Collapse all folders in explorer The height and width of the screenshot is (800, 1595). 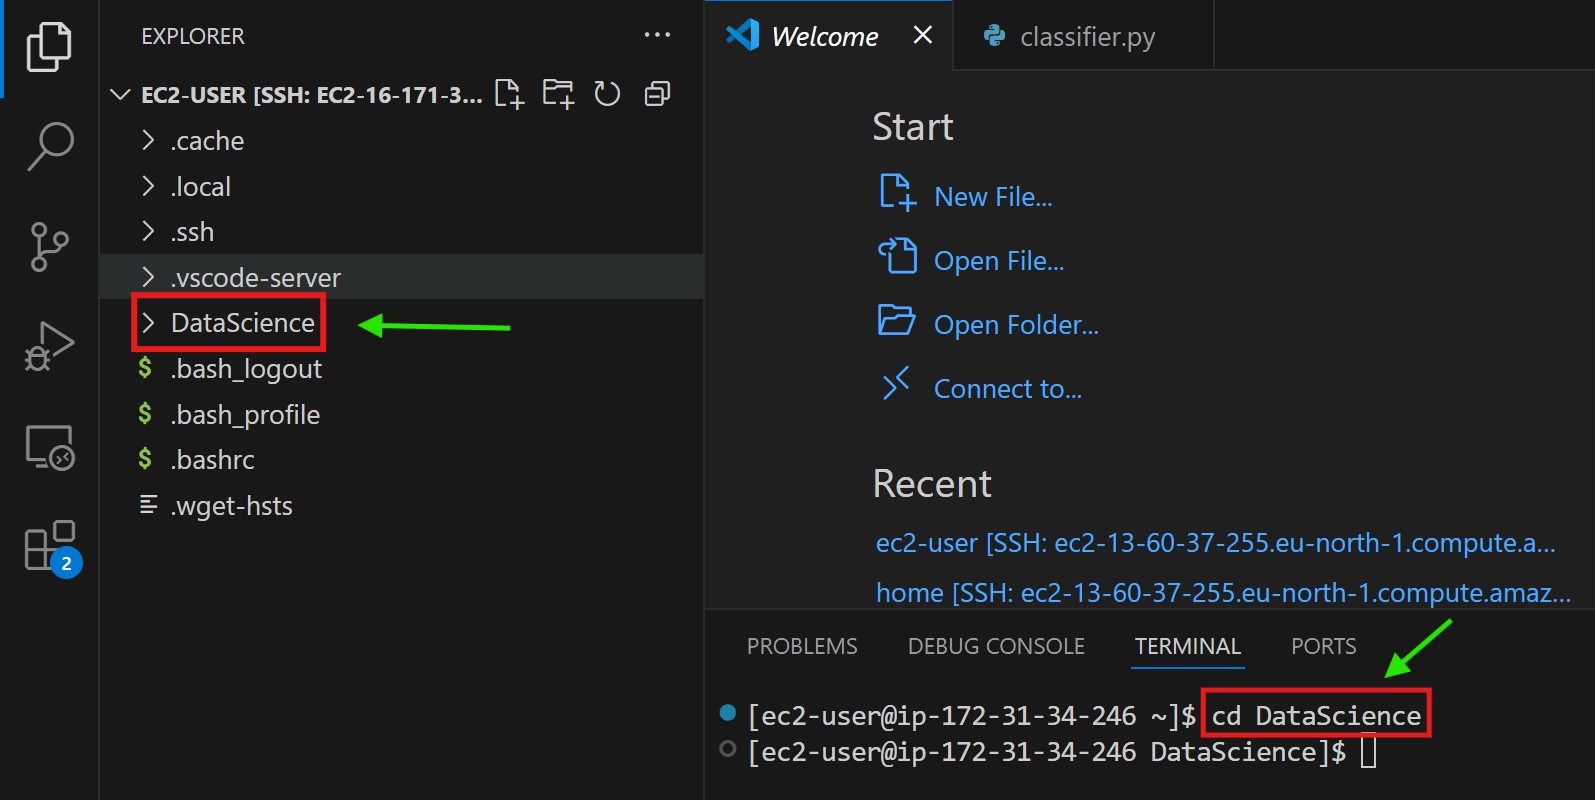[657, 94]
